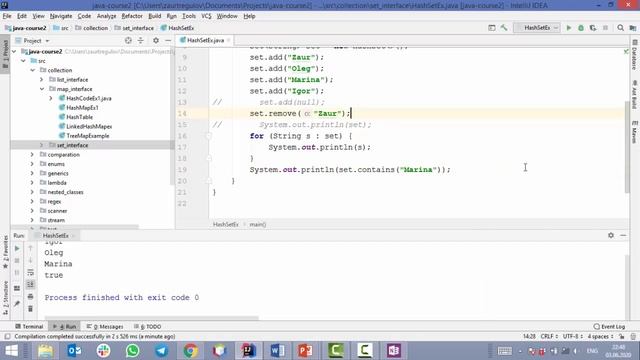Collapse the src folder
The height and width of the screenshot is (360, 640).
click(24, 61)
